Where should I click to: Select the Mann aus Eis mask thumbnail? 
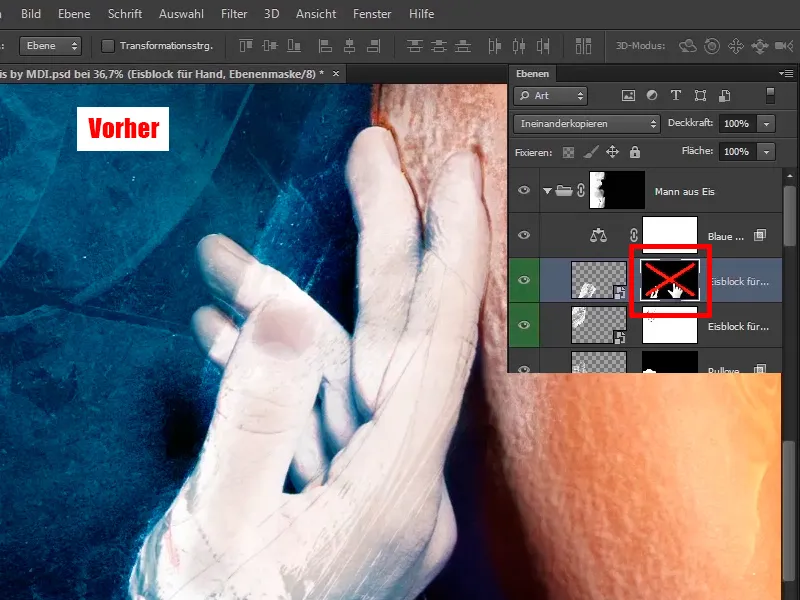pyautogui.click(x=617, y=190)
